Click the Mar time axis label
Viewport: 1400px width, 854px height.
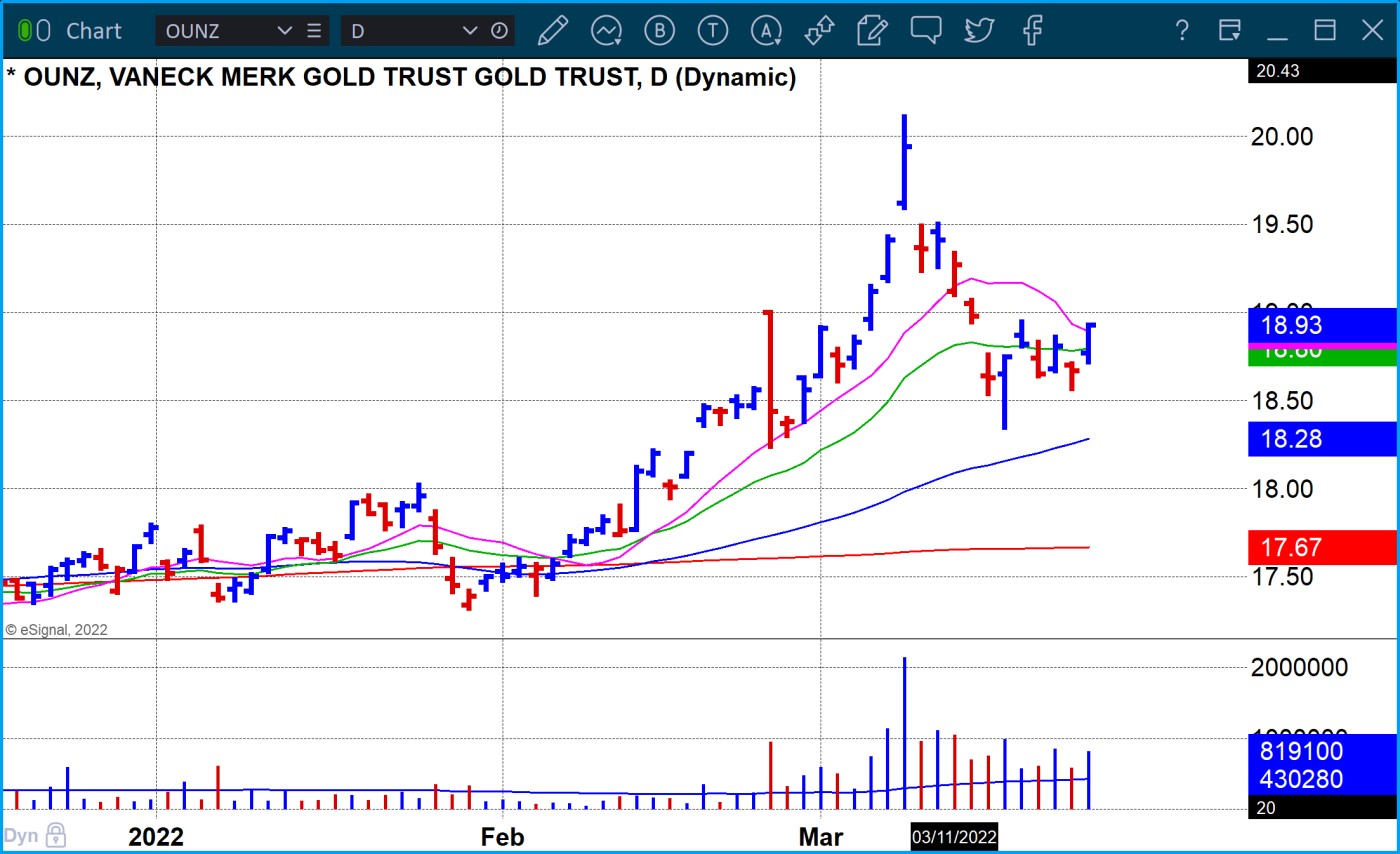coord(820,836)
